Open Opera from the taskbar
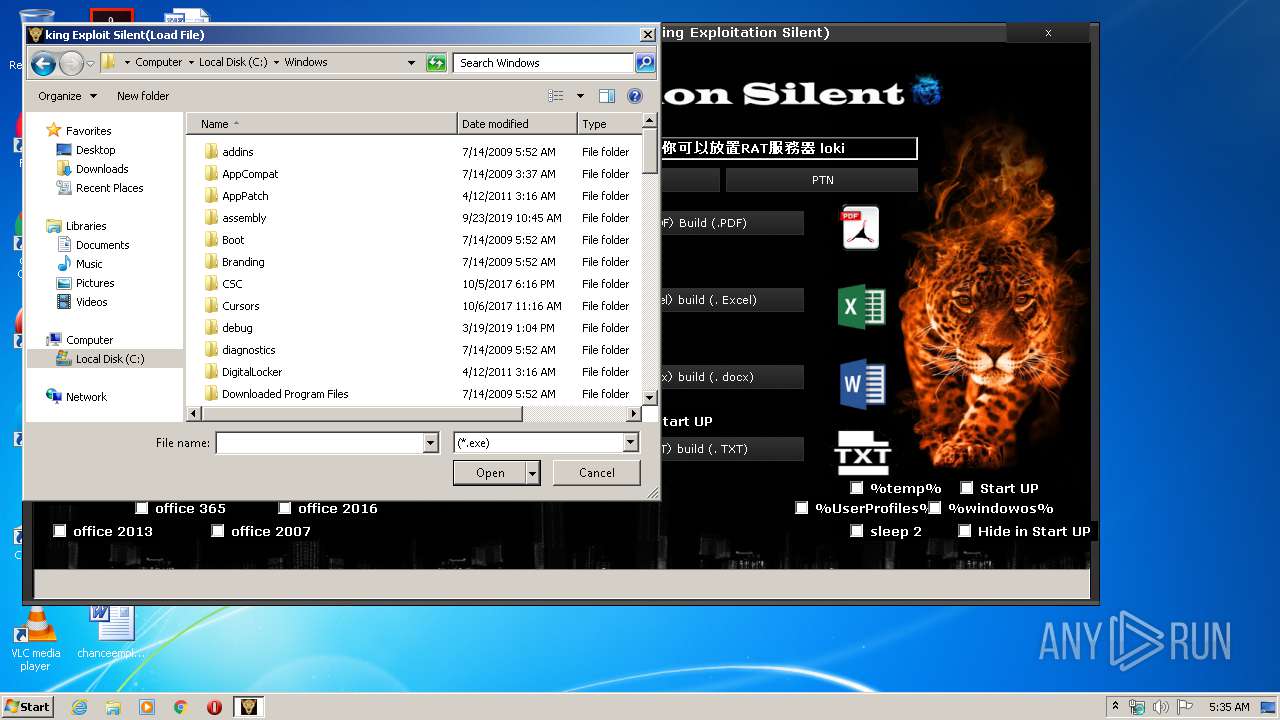Image resolution: width=1280 pixels, height=720 pixels. [x=214, y=707]
